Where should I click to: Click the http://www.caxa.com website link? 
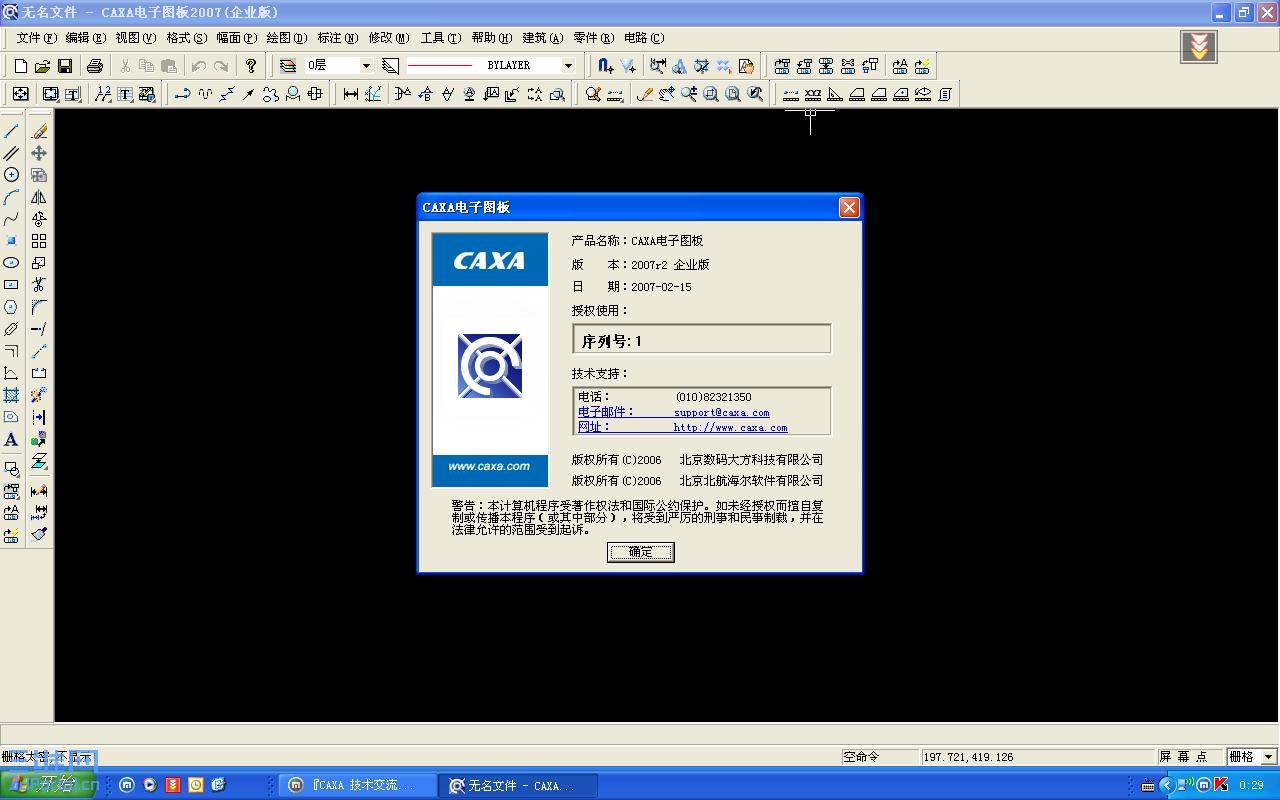730,427
